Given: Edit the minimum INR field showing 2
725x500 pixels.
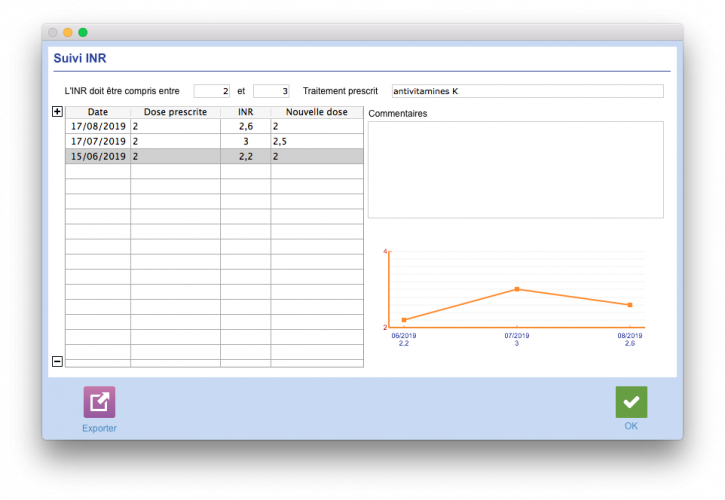Looking at the screenshot, I should 212,91.
